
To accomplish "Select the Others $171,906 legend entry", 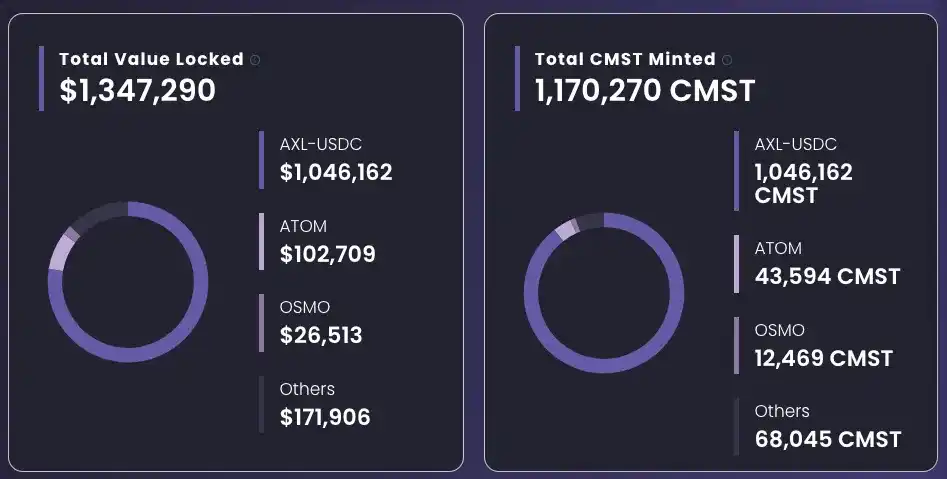I will (x=325, y=404).
